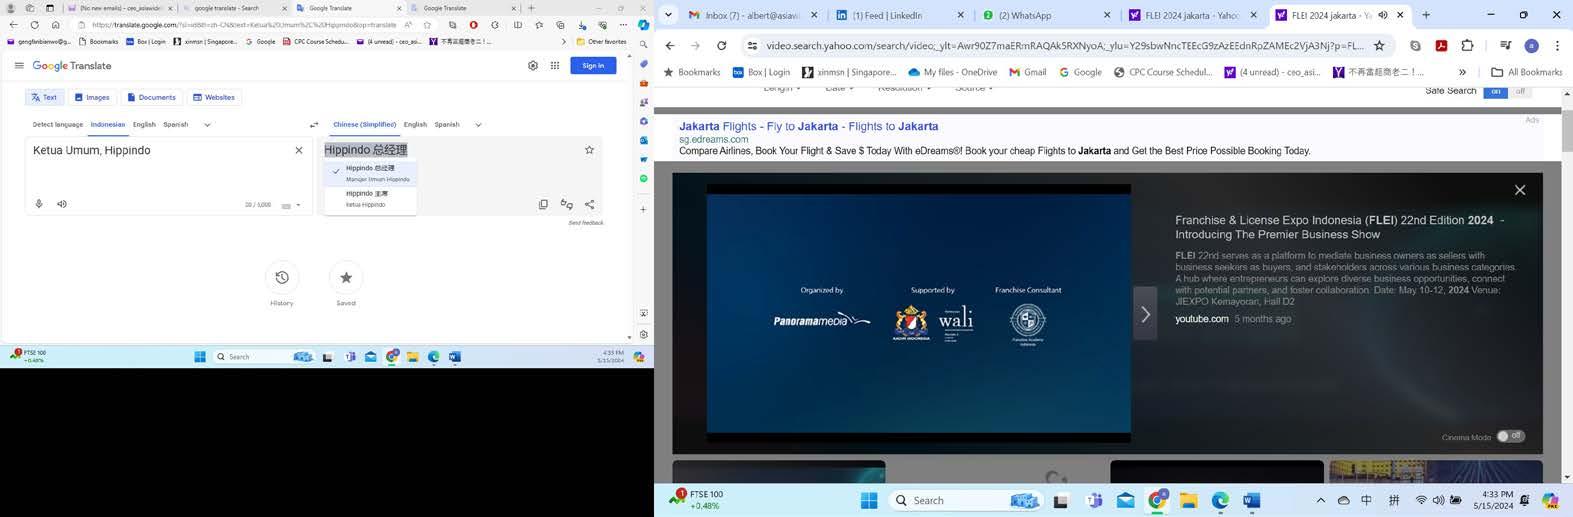Open the Adobe Acrobat extension

coord(1441,45)
